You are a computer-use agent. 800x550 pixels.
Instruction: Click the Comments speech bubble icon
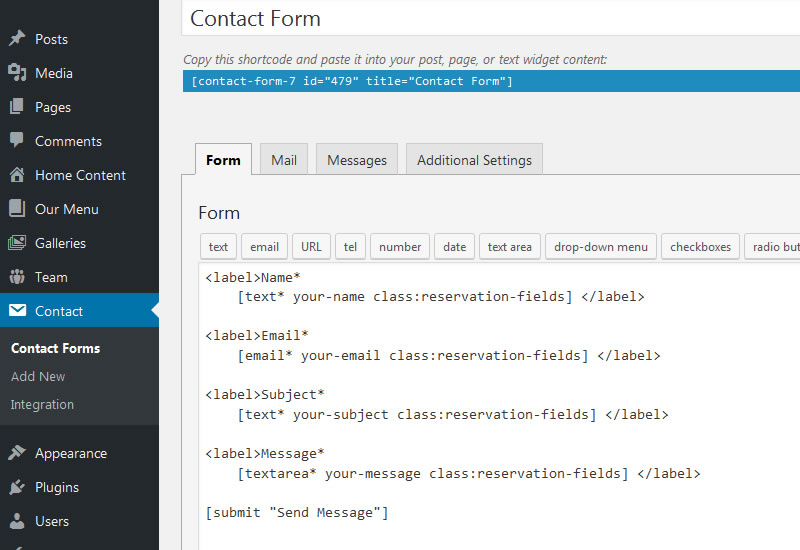coord(17,141)
